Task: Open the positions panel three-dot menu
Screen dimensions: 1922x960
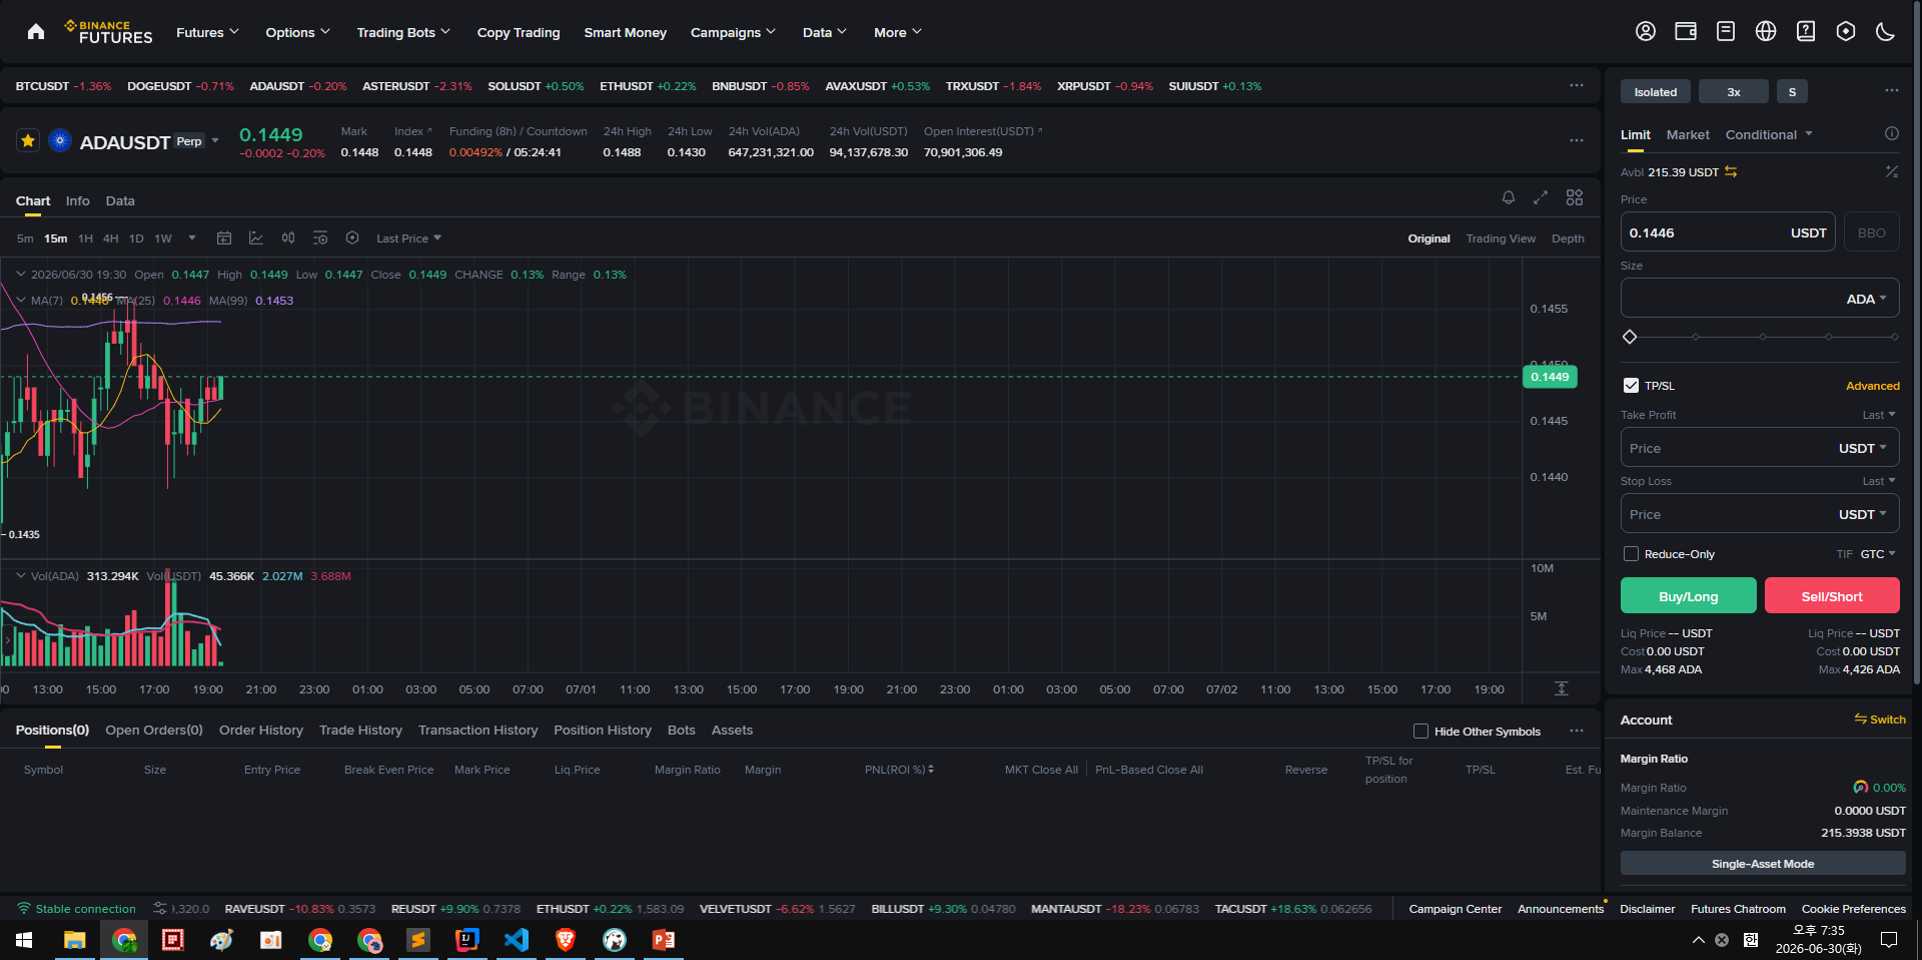Action: click(1576, 731)
